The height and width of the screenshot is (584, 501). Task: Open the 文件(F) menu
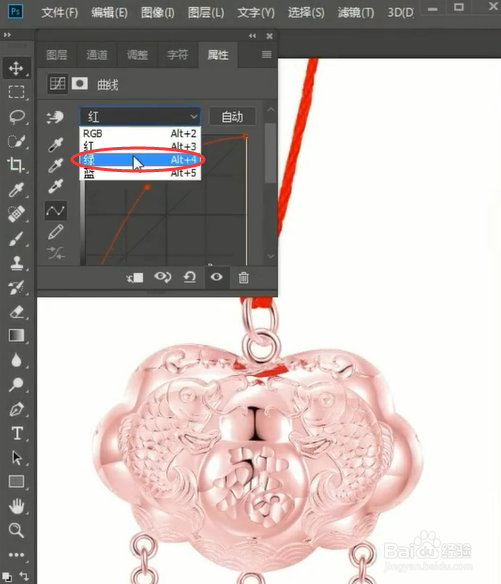click(60, 13)
